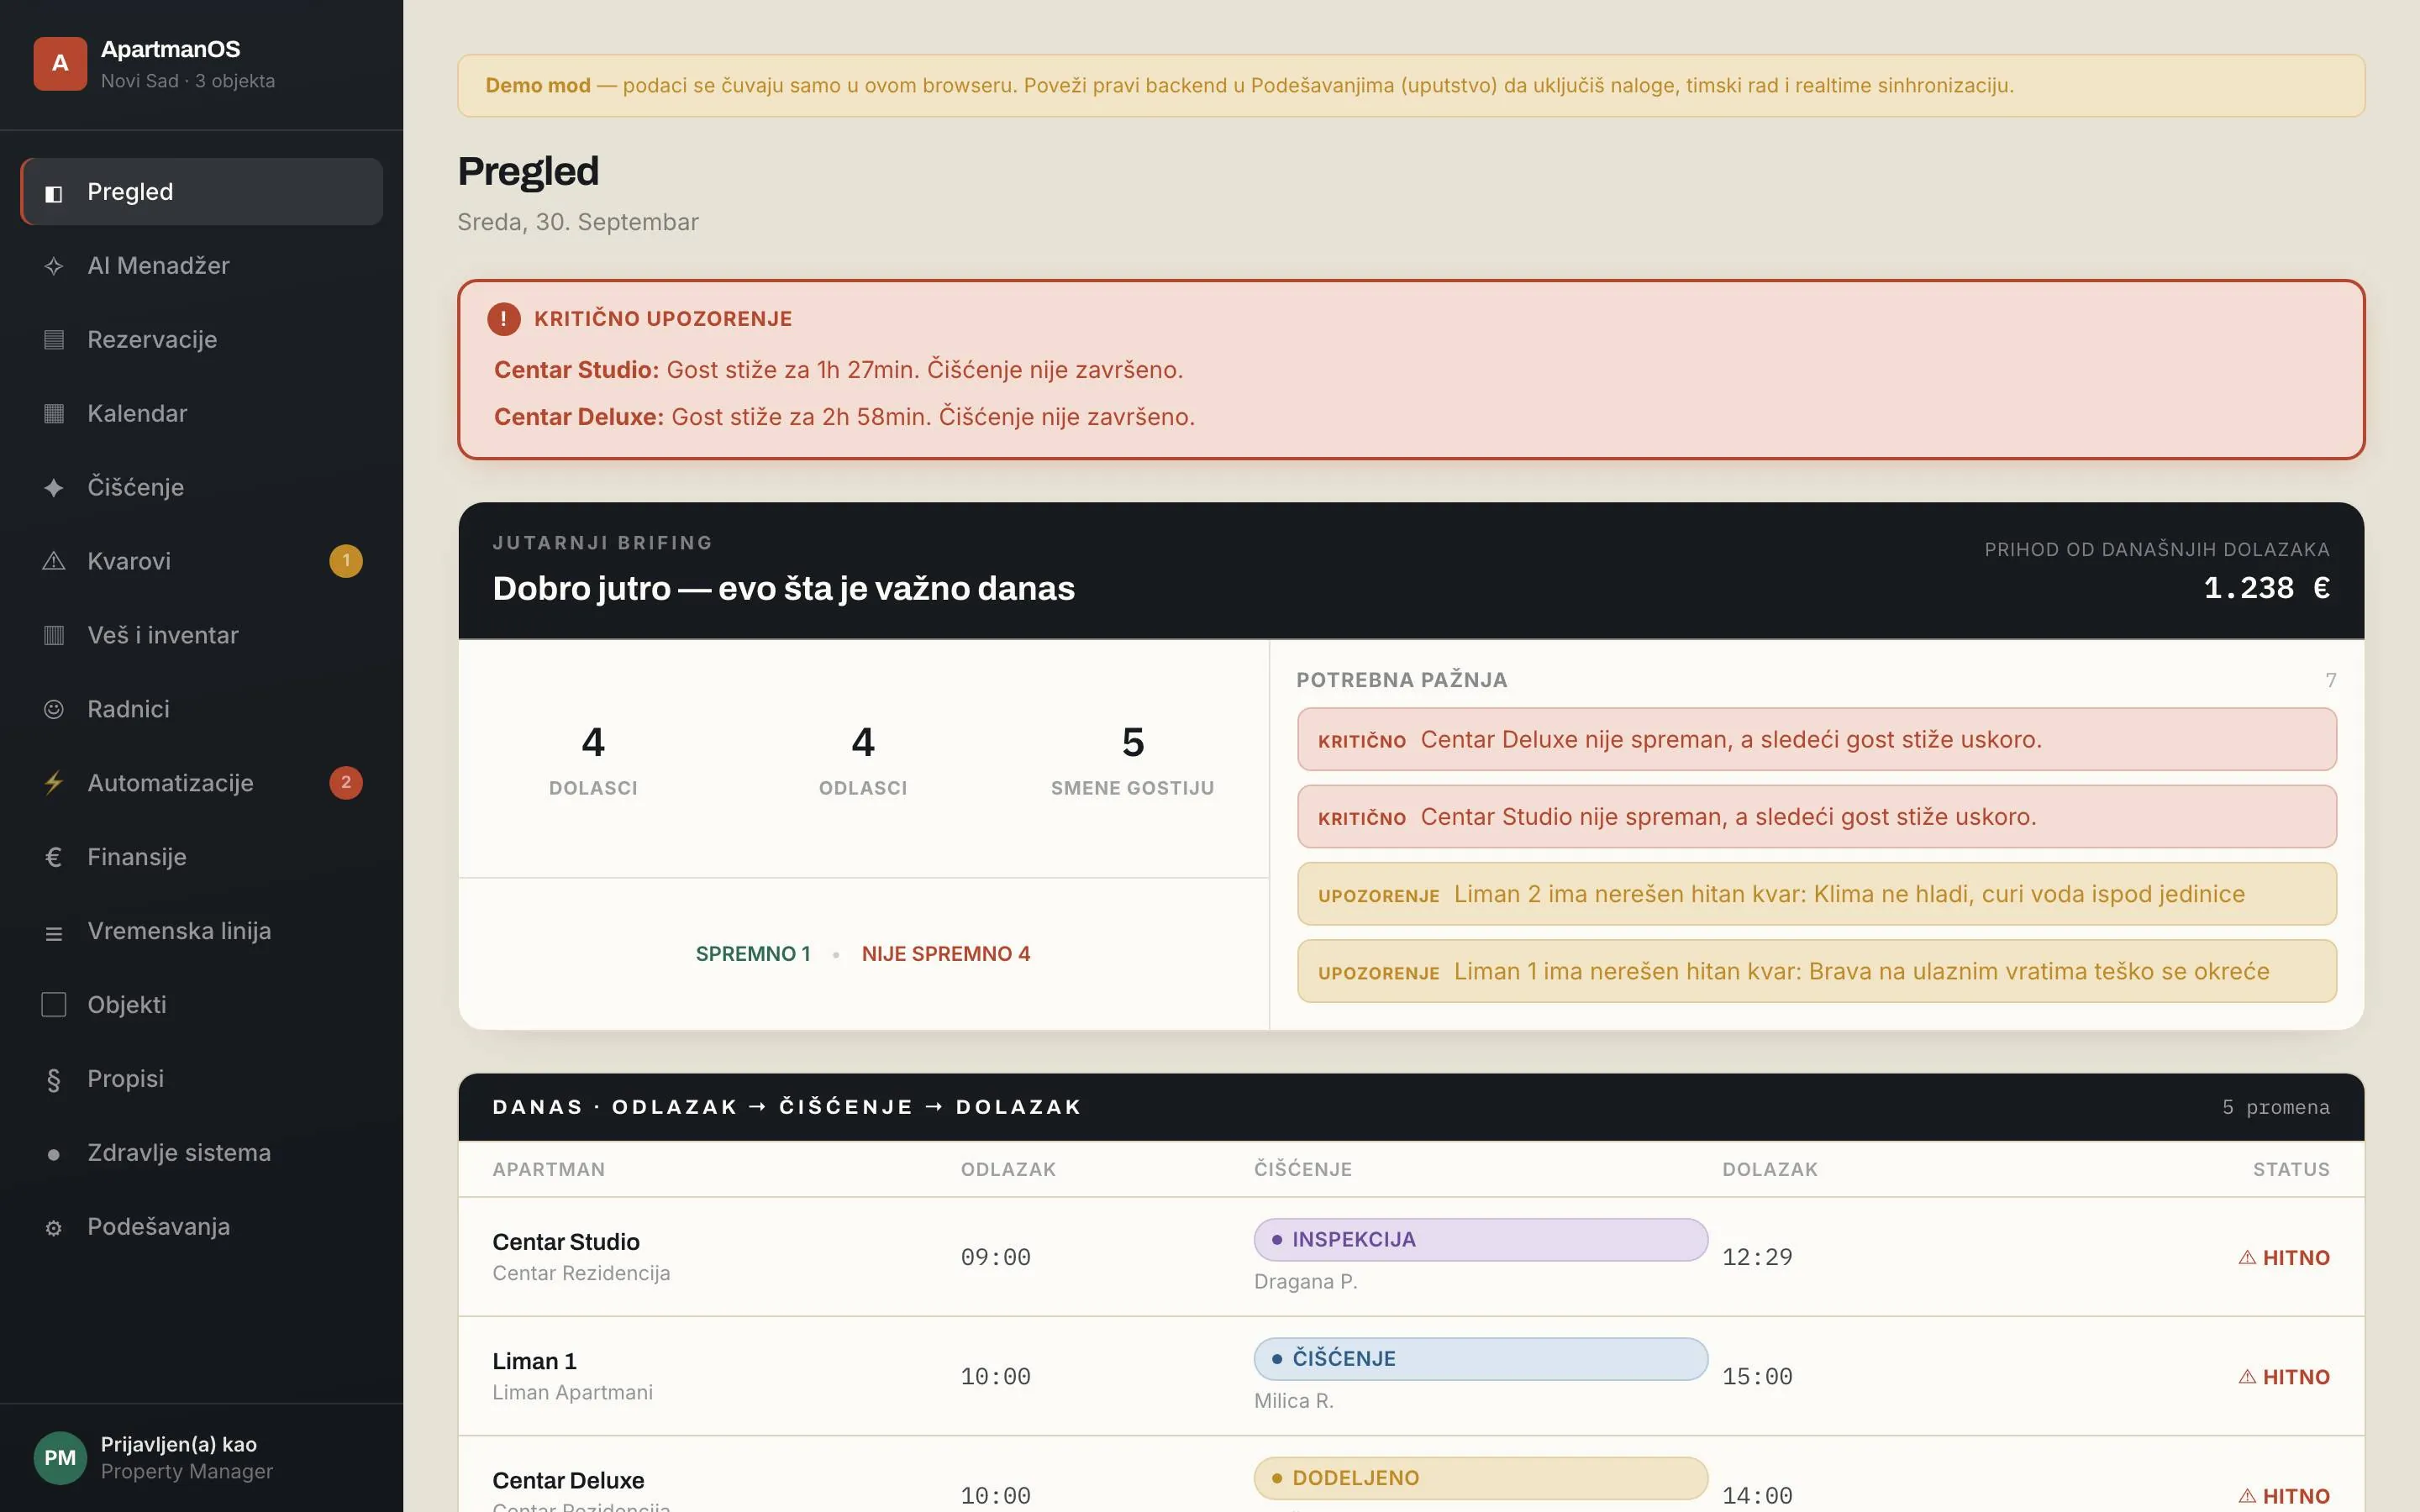Click the Demo mod banner text
The image size is (2420, 1512).
1250,85
